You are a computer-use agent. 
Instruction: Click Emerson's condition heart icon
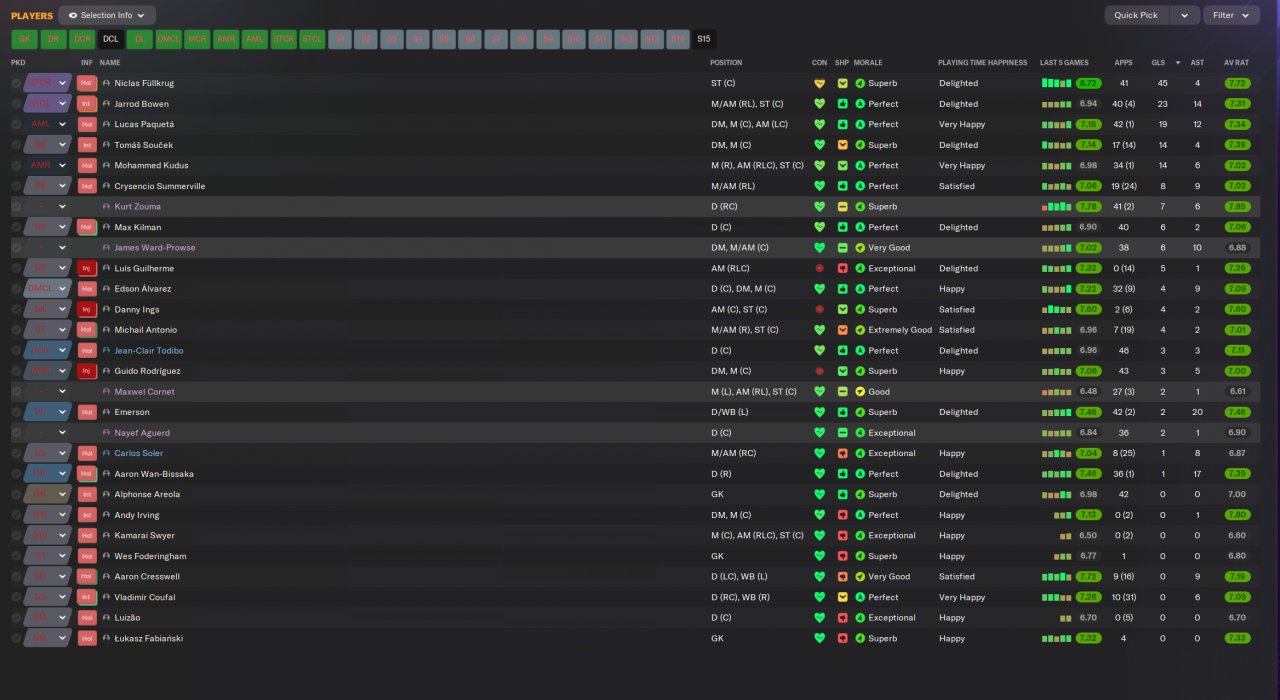coord(819,412)
